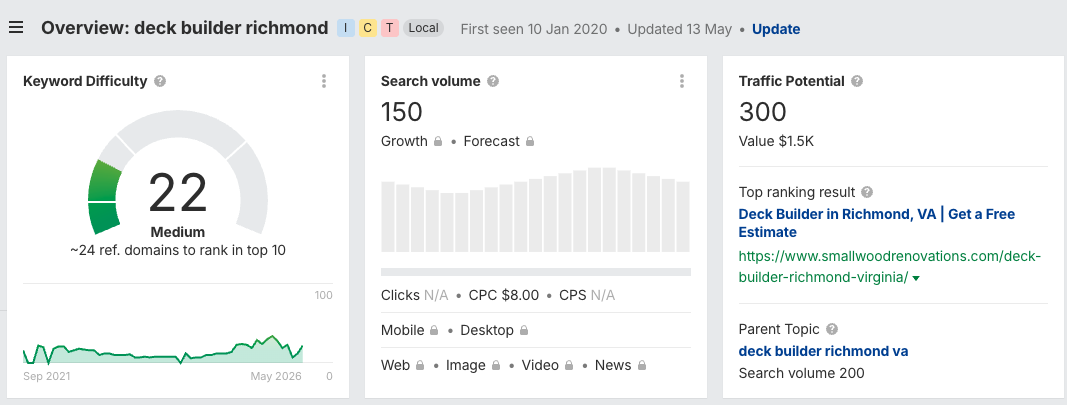Click the First seen 10 Jan 2020 text
The height and width of the screenshot is (405, 1067).
coord(534,29)
